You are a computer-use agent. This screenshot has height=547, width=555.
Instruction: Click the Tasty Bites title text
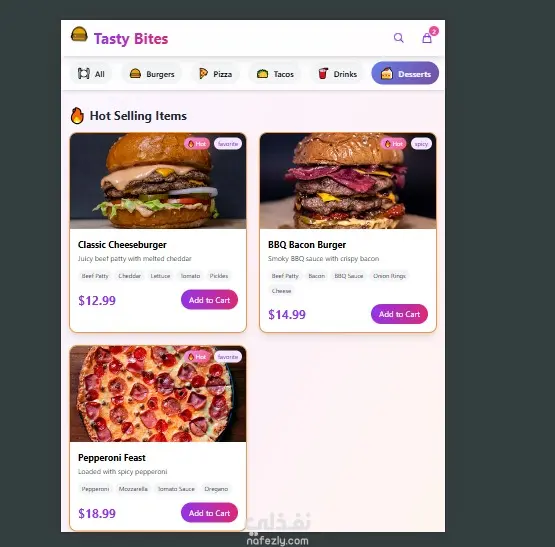[x=131, y=39]
